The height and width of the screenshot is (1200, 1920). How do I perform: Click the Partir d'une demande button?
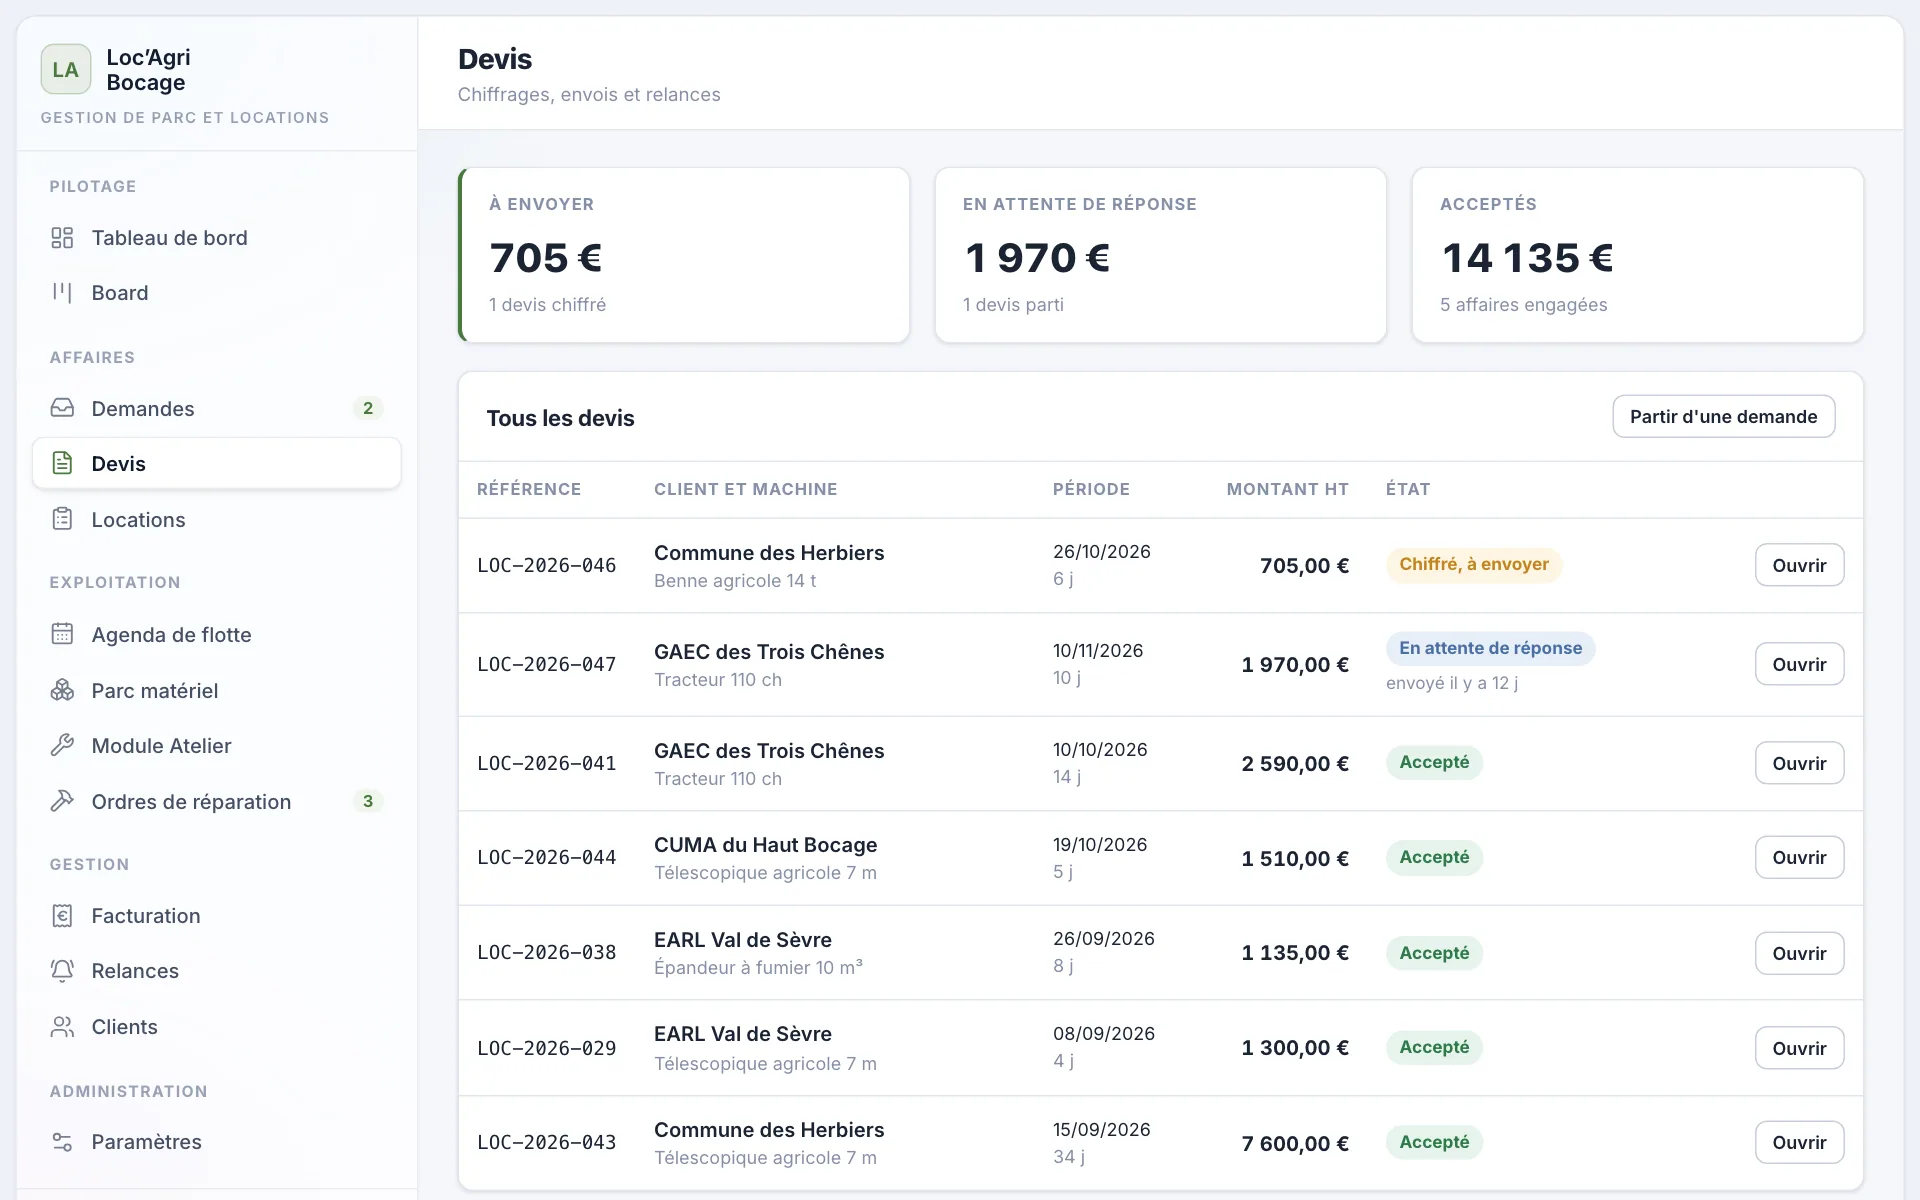click(1723, 417)
